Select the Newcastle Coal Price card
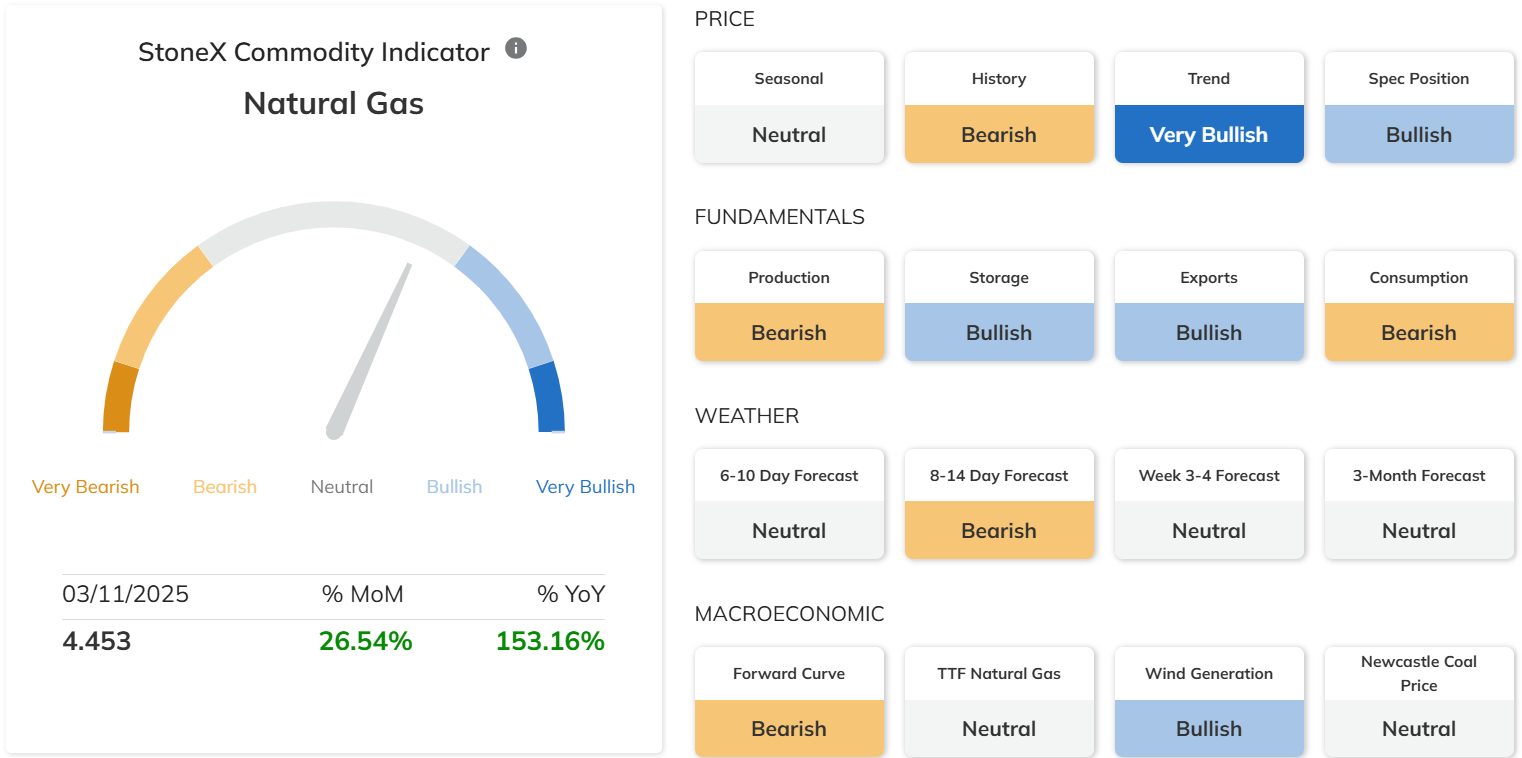The height and width of the screenshot is (758, 1522). pos(1419,702)
